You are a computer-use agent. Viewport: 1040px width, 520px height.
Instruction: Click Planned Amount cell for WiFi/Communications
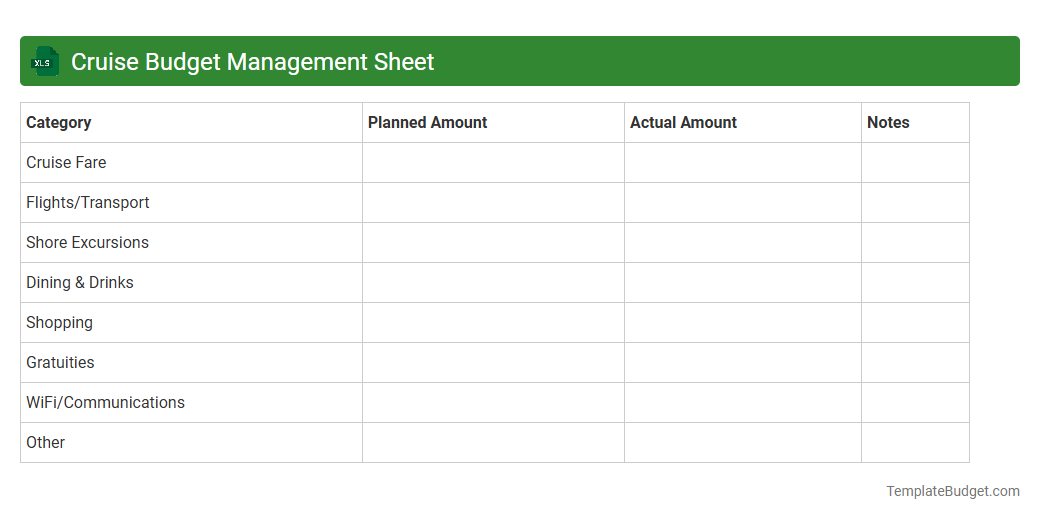[x=493, y=403]
